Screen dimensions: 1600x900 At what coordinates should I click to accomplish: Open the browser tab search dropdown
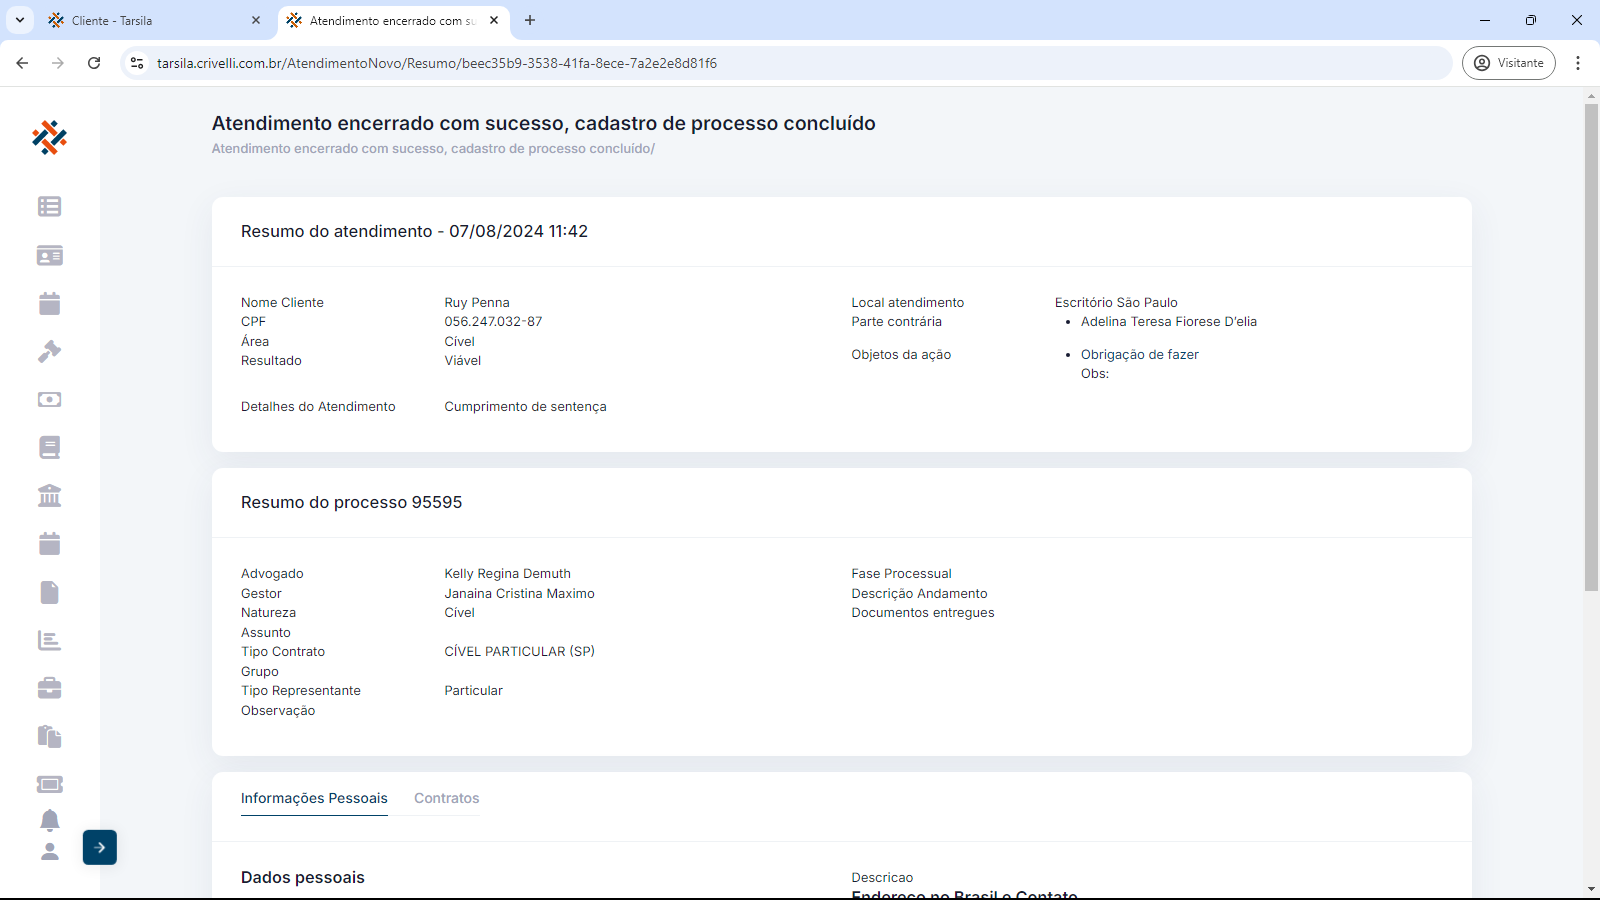pos(20,20)
